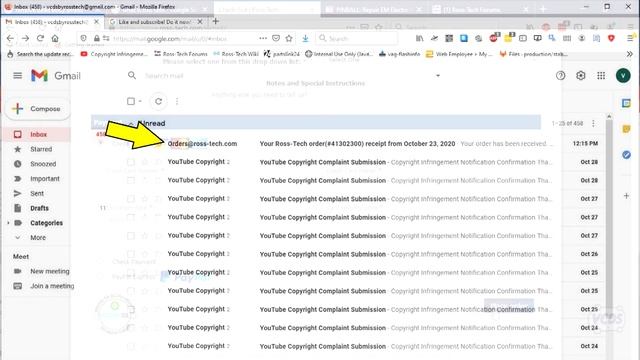Image resolution: width=640 pixels, height=360 pixels.
Task: Open Gmail main menu hamburger icon
Action: point(18,76)
